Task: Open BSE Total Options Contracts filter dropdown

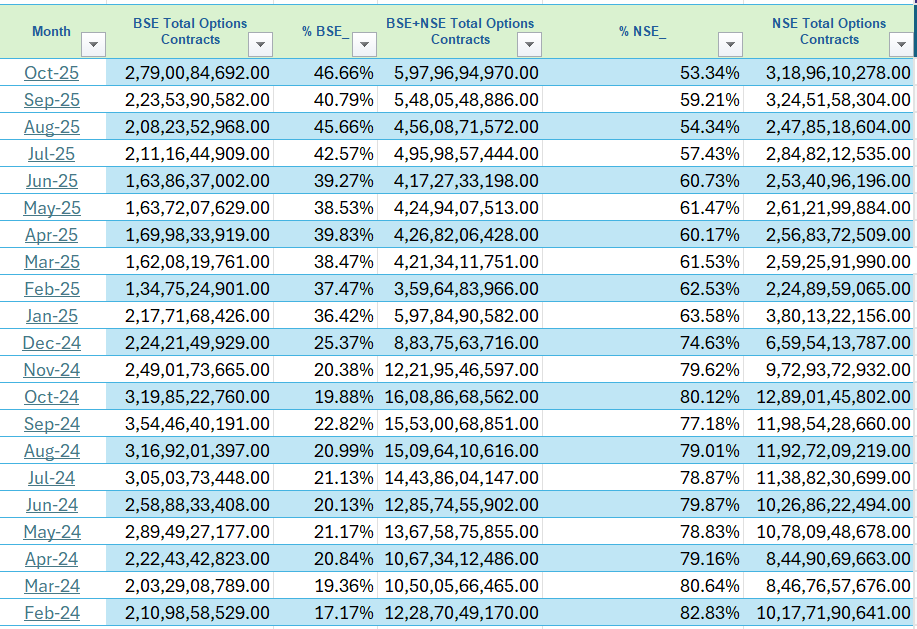Action: click(x=260, y=44)
